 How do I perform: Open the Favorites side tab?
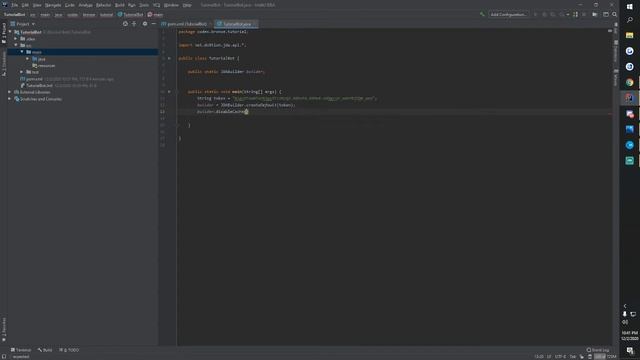[4, 329]
